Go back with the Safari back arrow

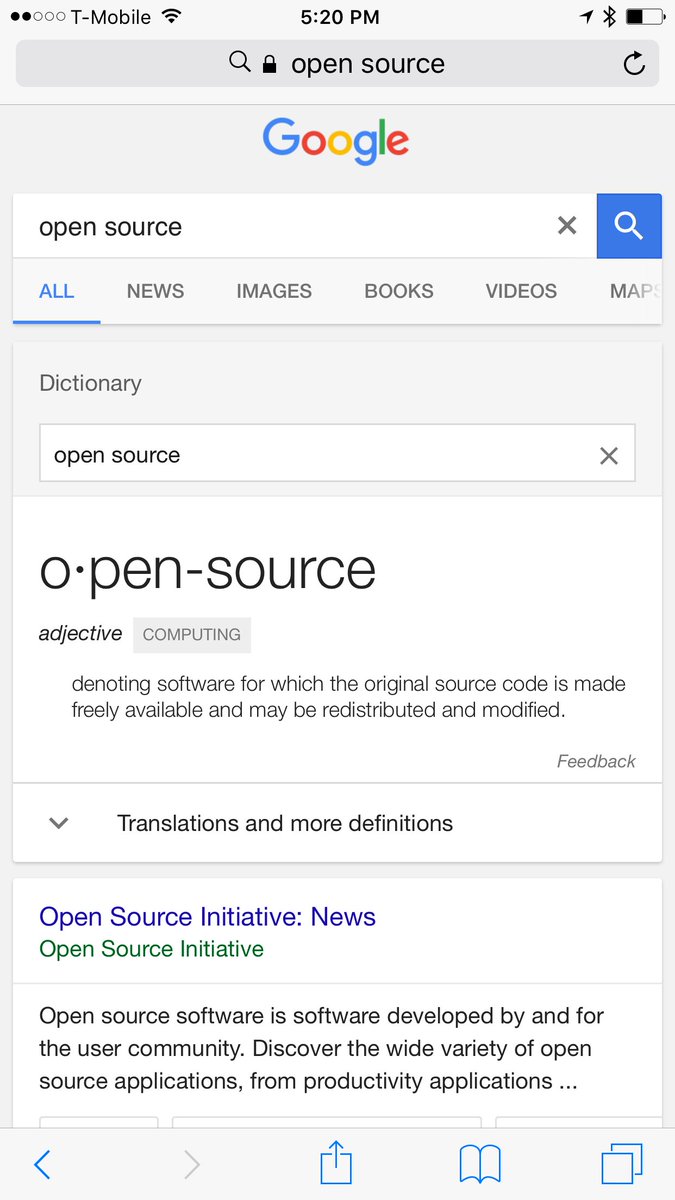41,1164
